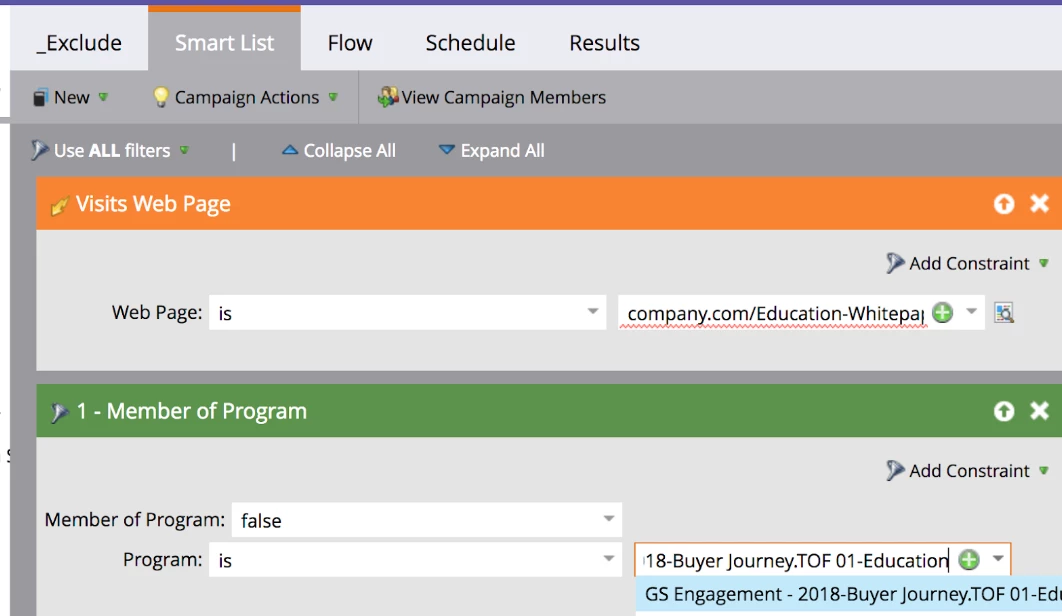Delete the Member of Program filter
This screenshot has width=1062, height=616.
(x=1040, y=411)
